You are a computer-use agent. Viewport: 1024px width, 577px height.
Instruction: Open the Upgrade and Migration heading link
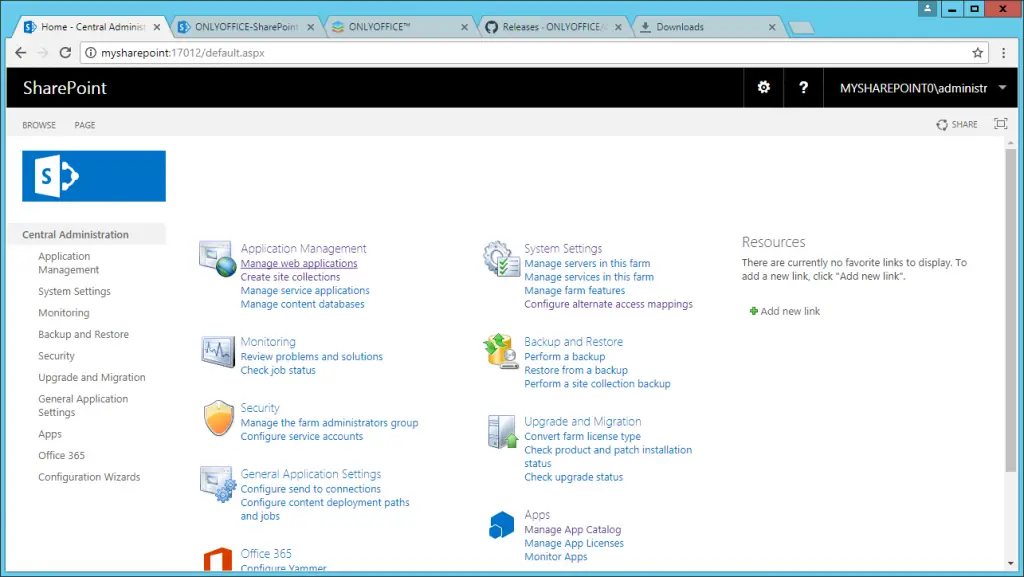(x=583, y=422)
